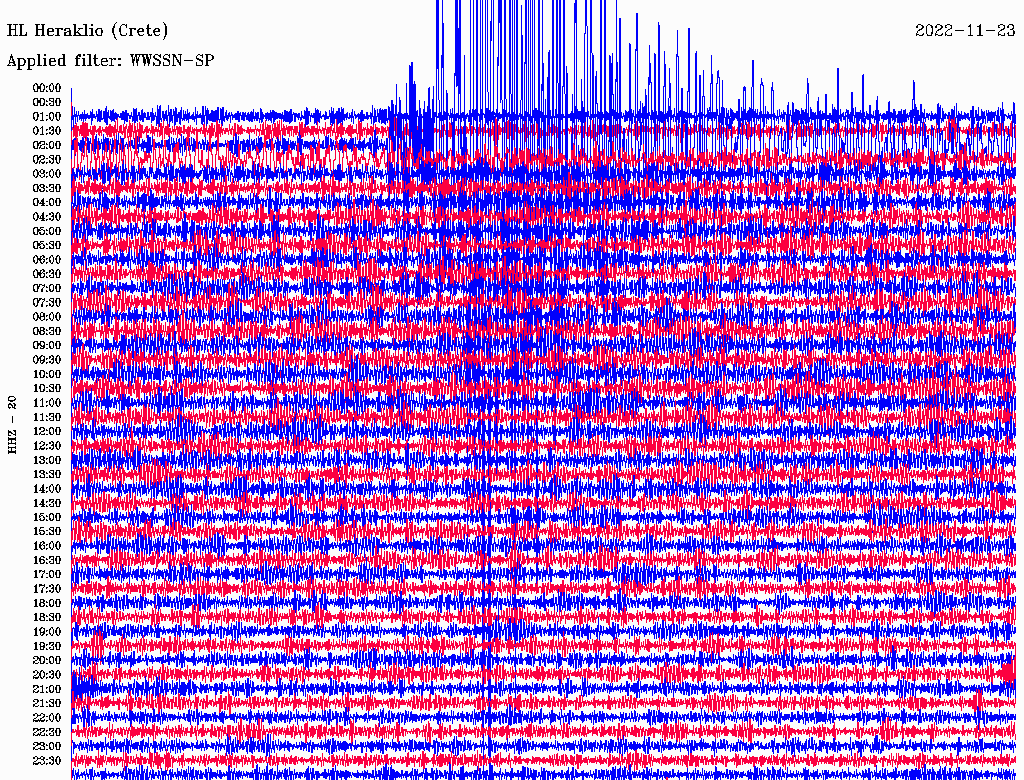Viewport: 1024px width, 780px height.
Task: Select the 10:00 time marker
Action: tap(47, 374)
